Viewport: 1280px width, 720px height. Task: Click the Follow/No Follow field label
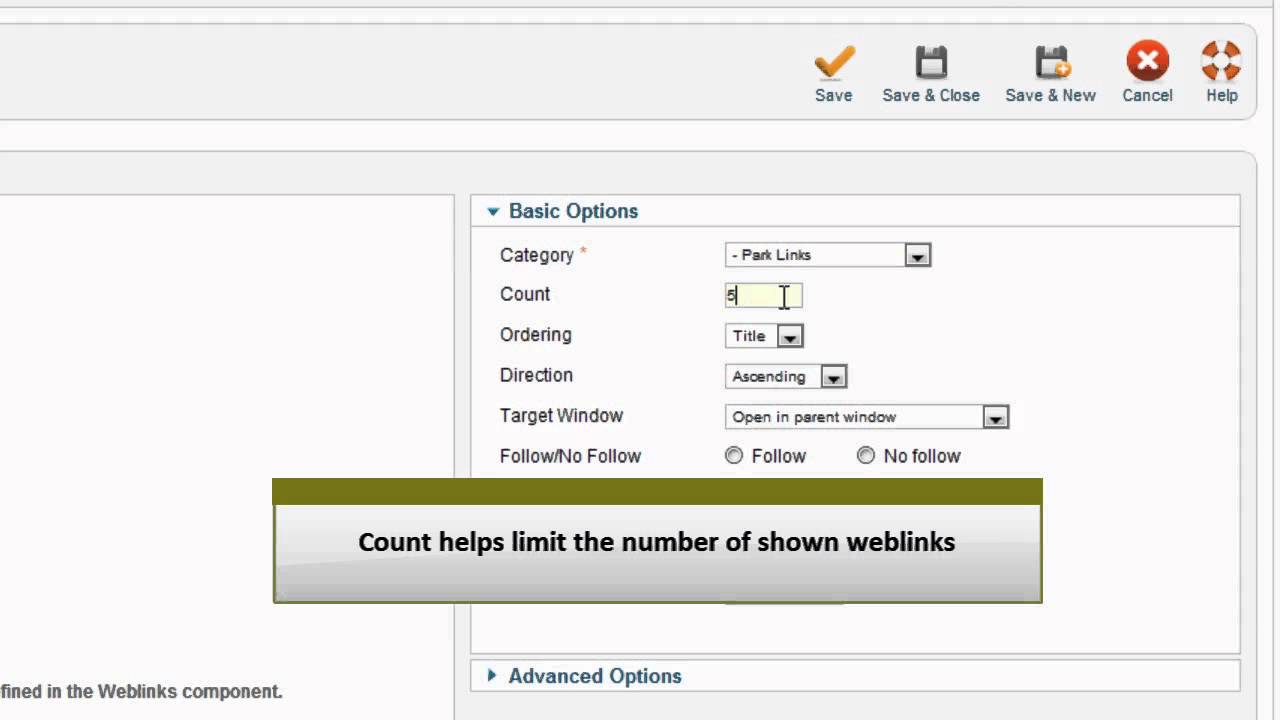tap(570, 456)
